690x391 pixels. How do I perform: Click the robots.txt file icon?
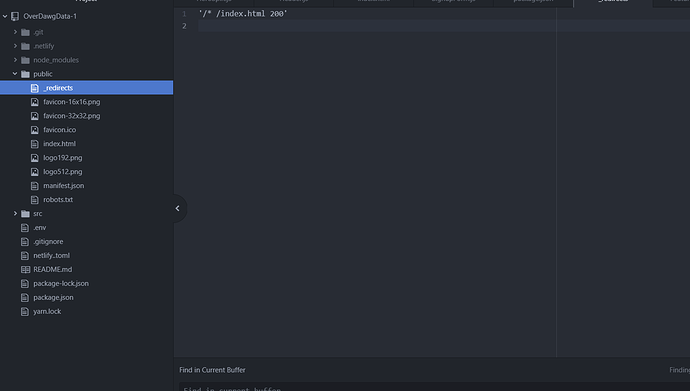pyautogui.click(x=35, y=200)
